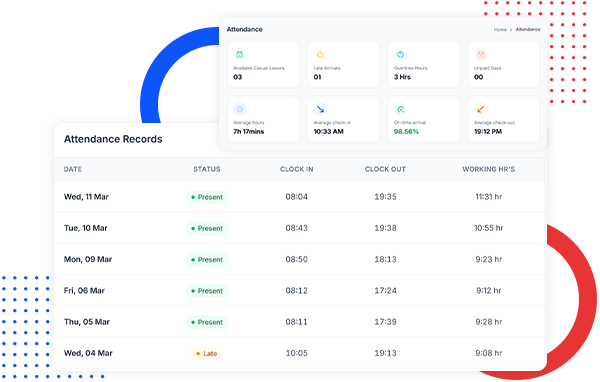
Task: Select the Fri, 06 Mar row date
Action: (x=84, y=291)
